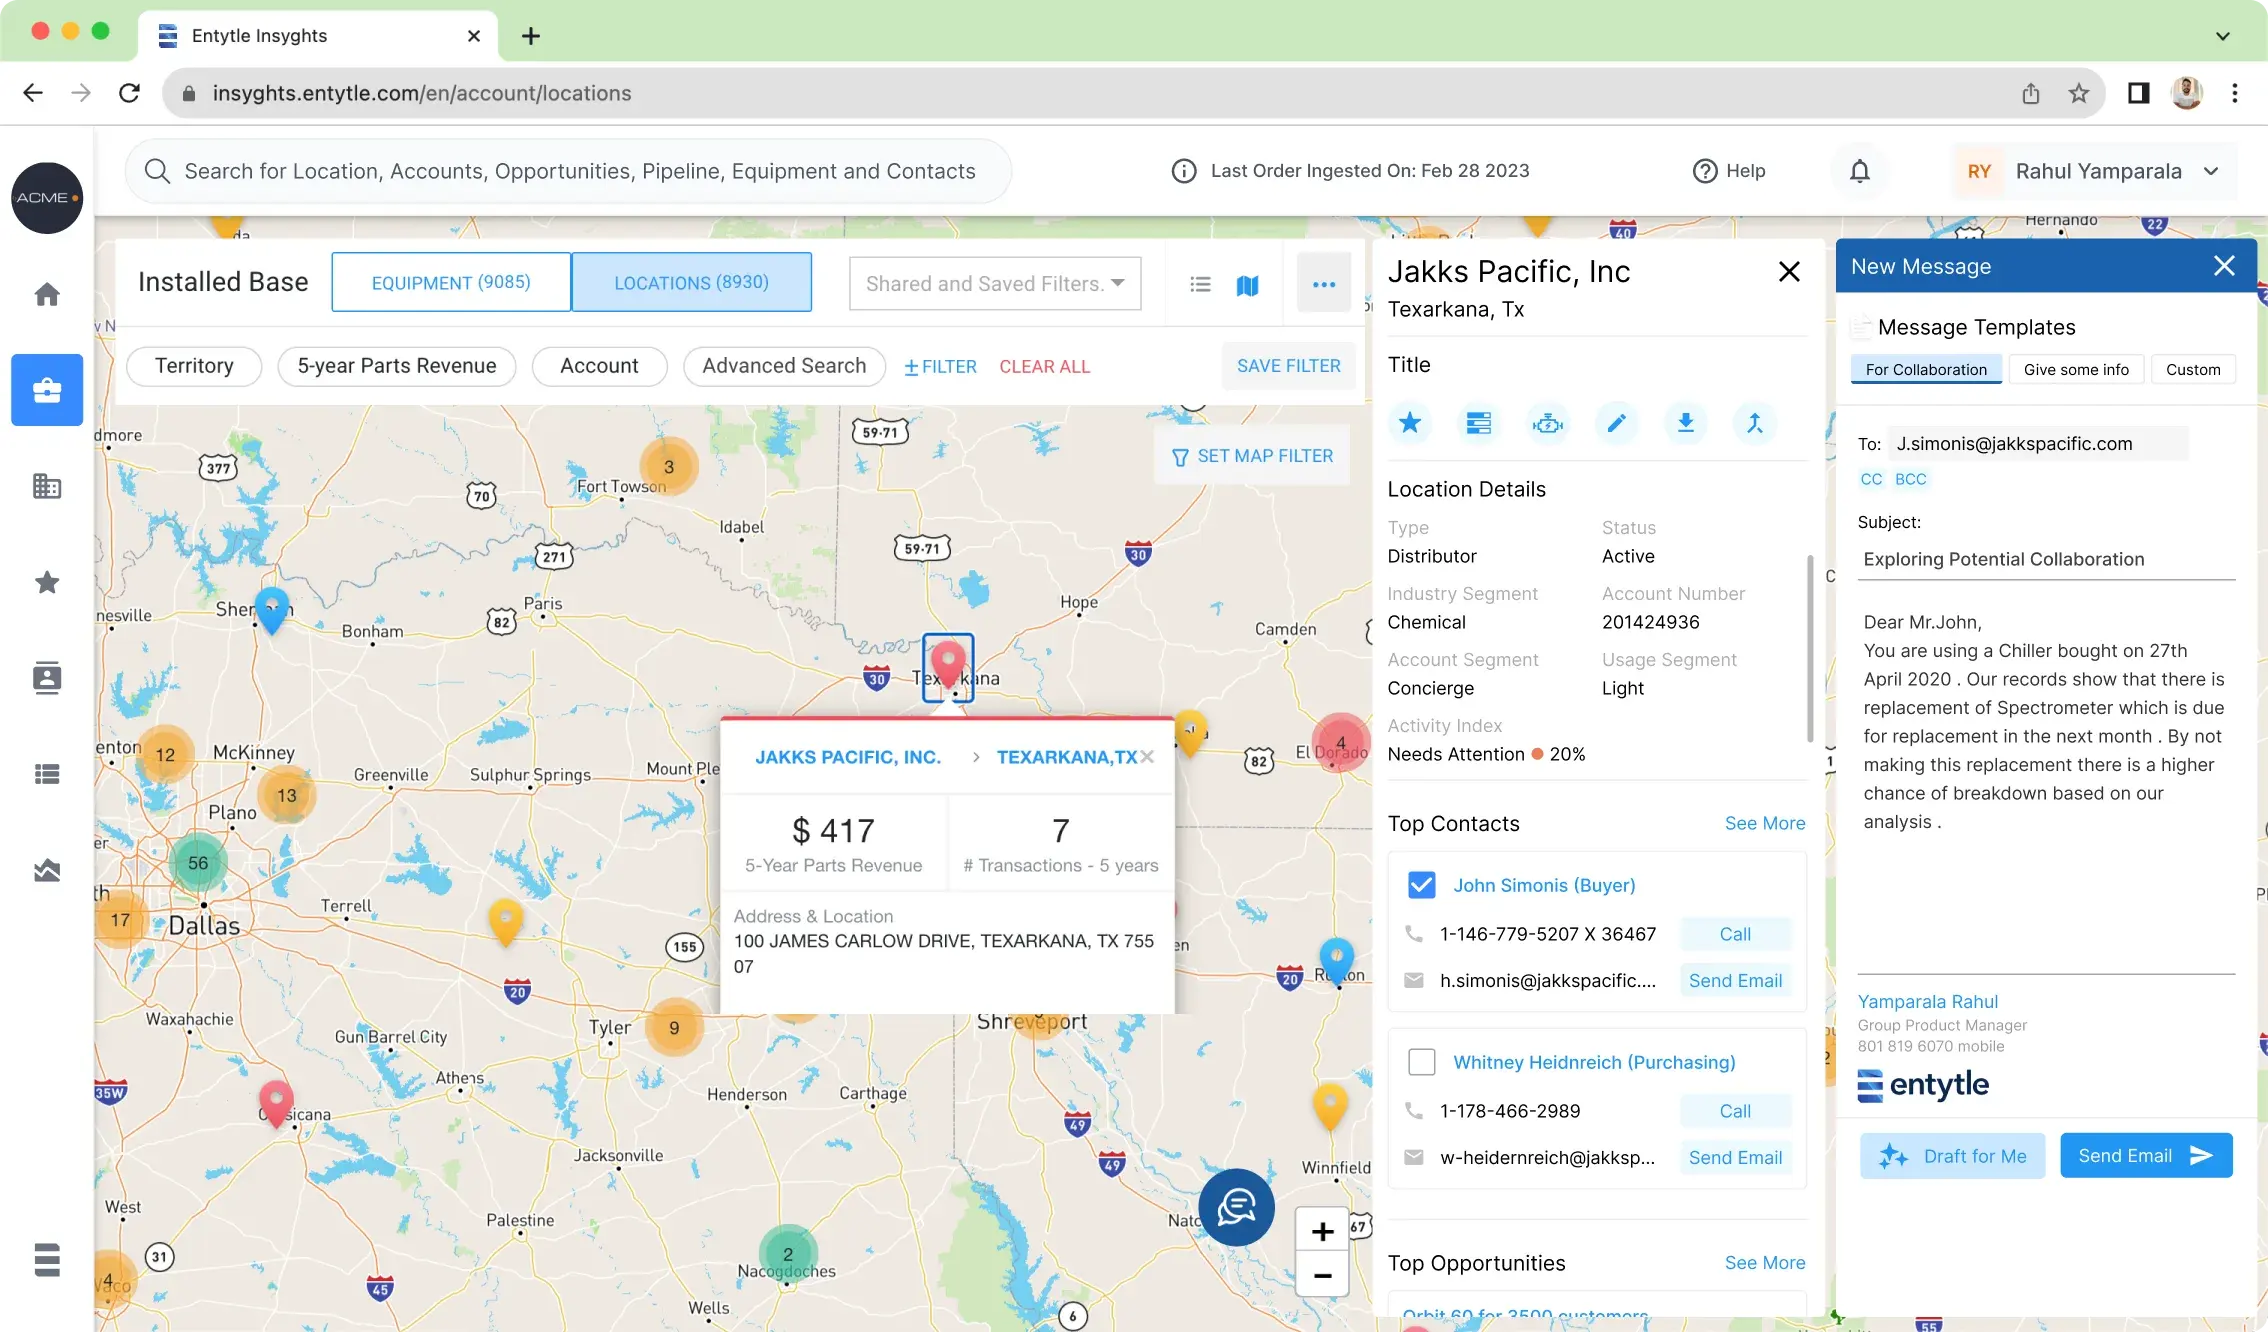Click the browser reload button
Screen dimensions: 2268x1332
(x=129, y=93)
